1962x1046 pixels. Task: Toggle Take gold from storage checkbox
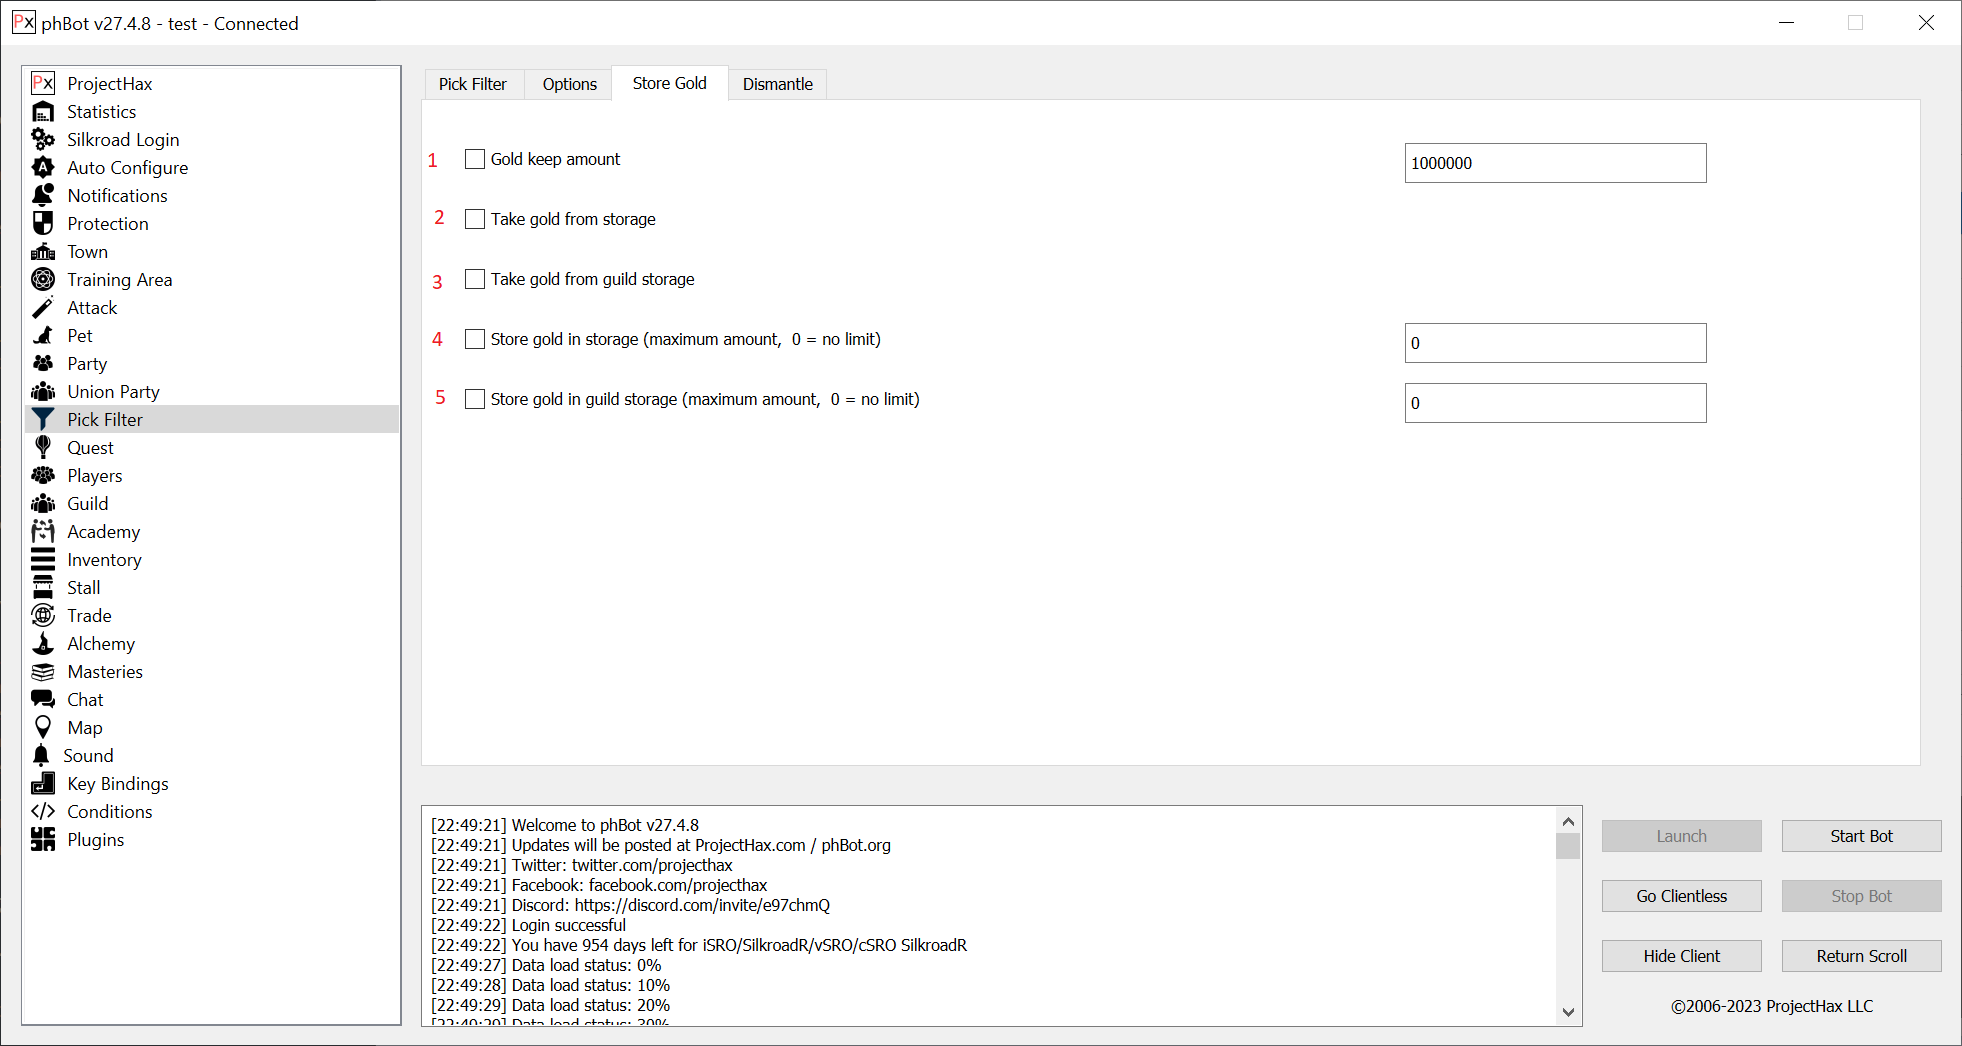tap(475, 219)
